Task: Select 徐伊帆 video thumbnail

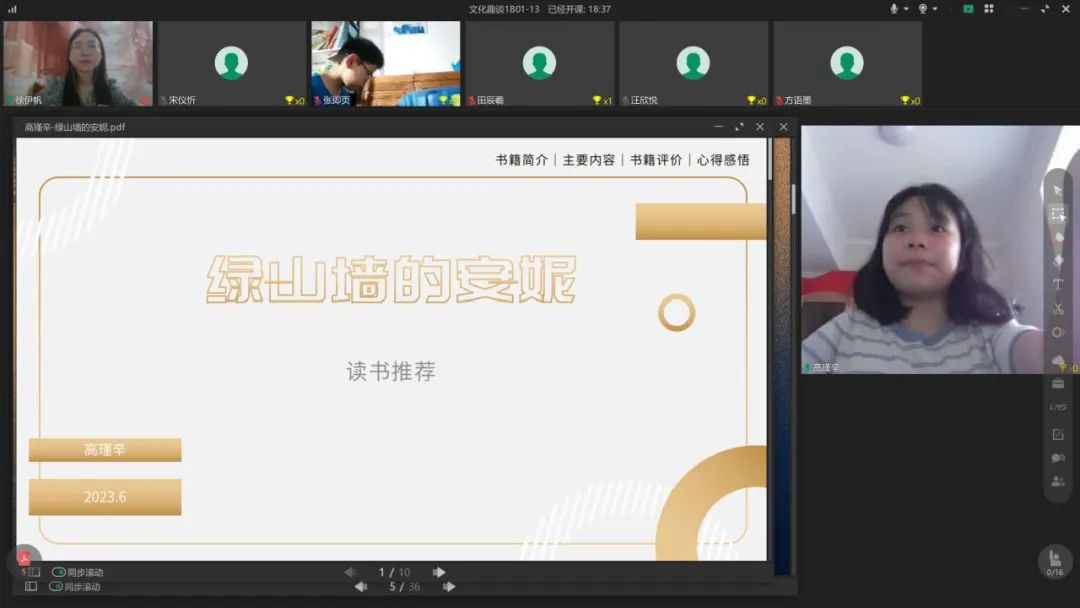Action: [x=78, y=63]
